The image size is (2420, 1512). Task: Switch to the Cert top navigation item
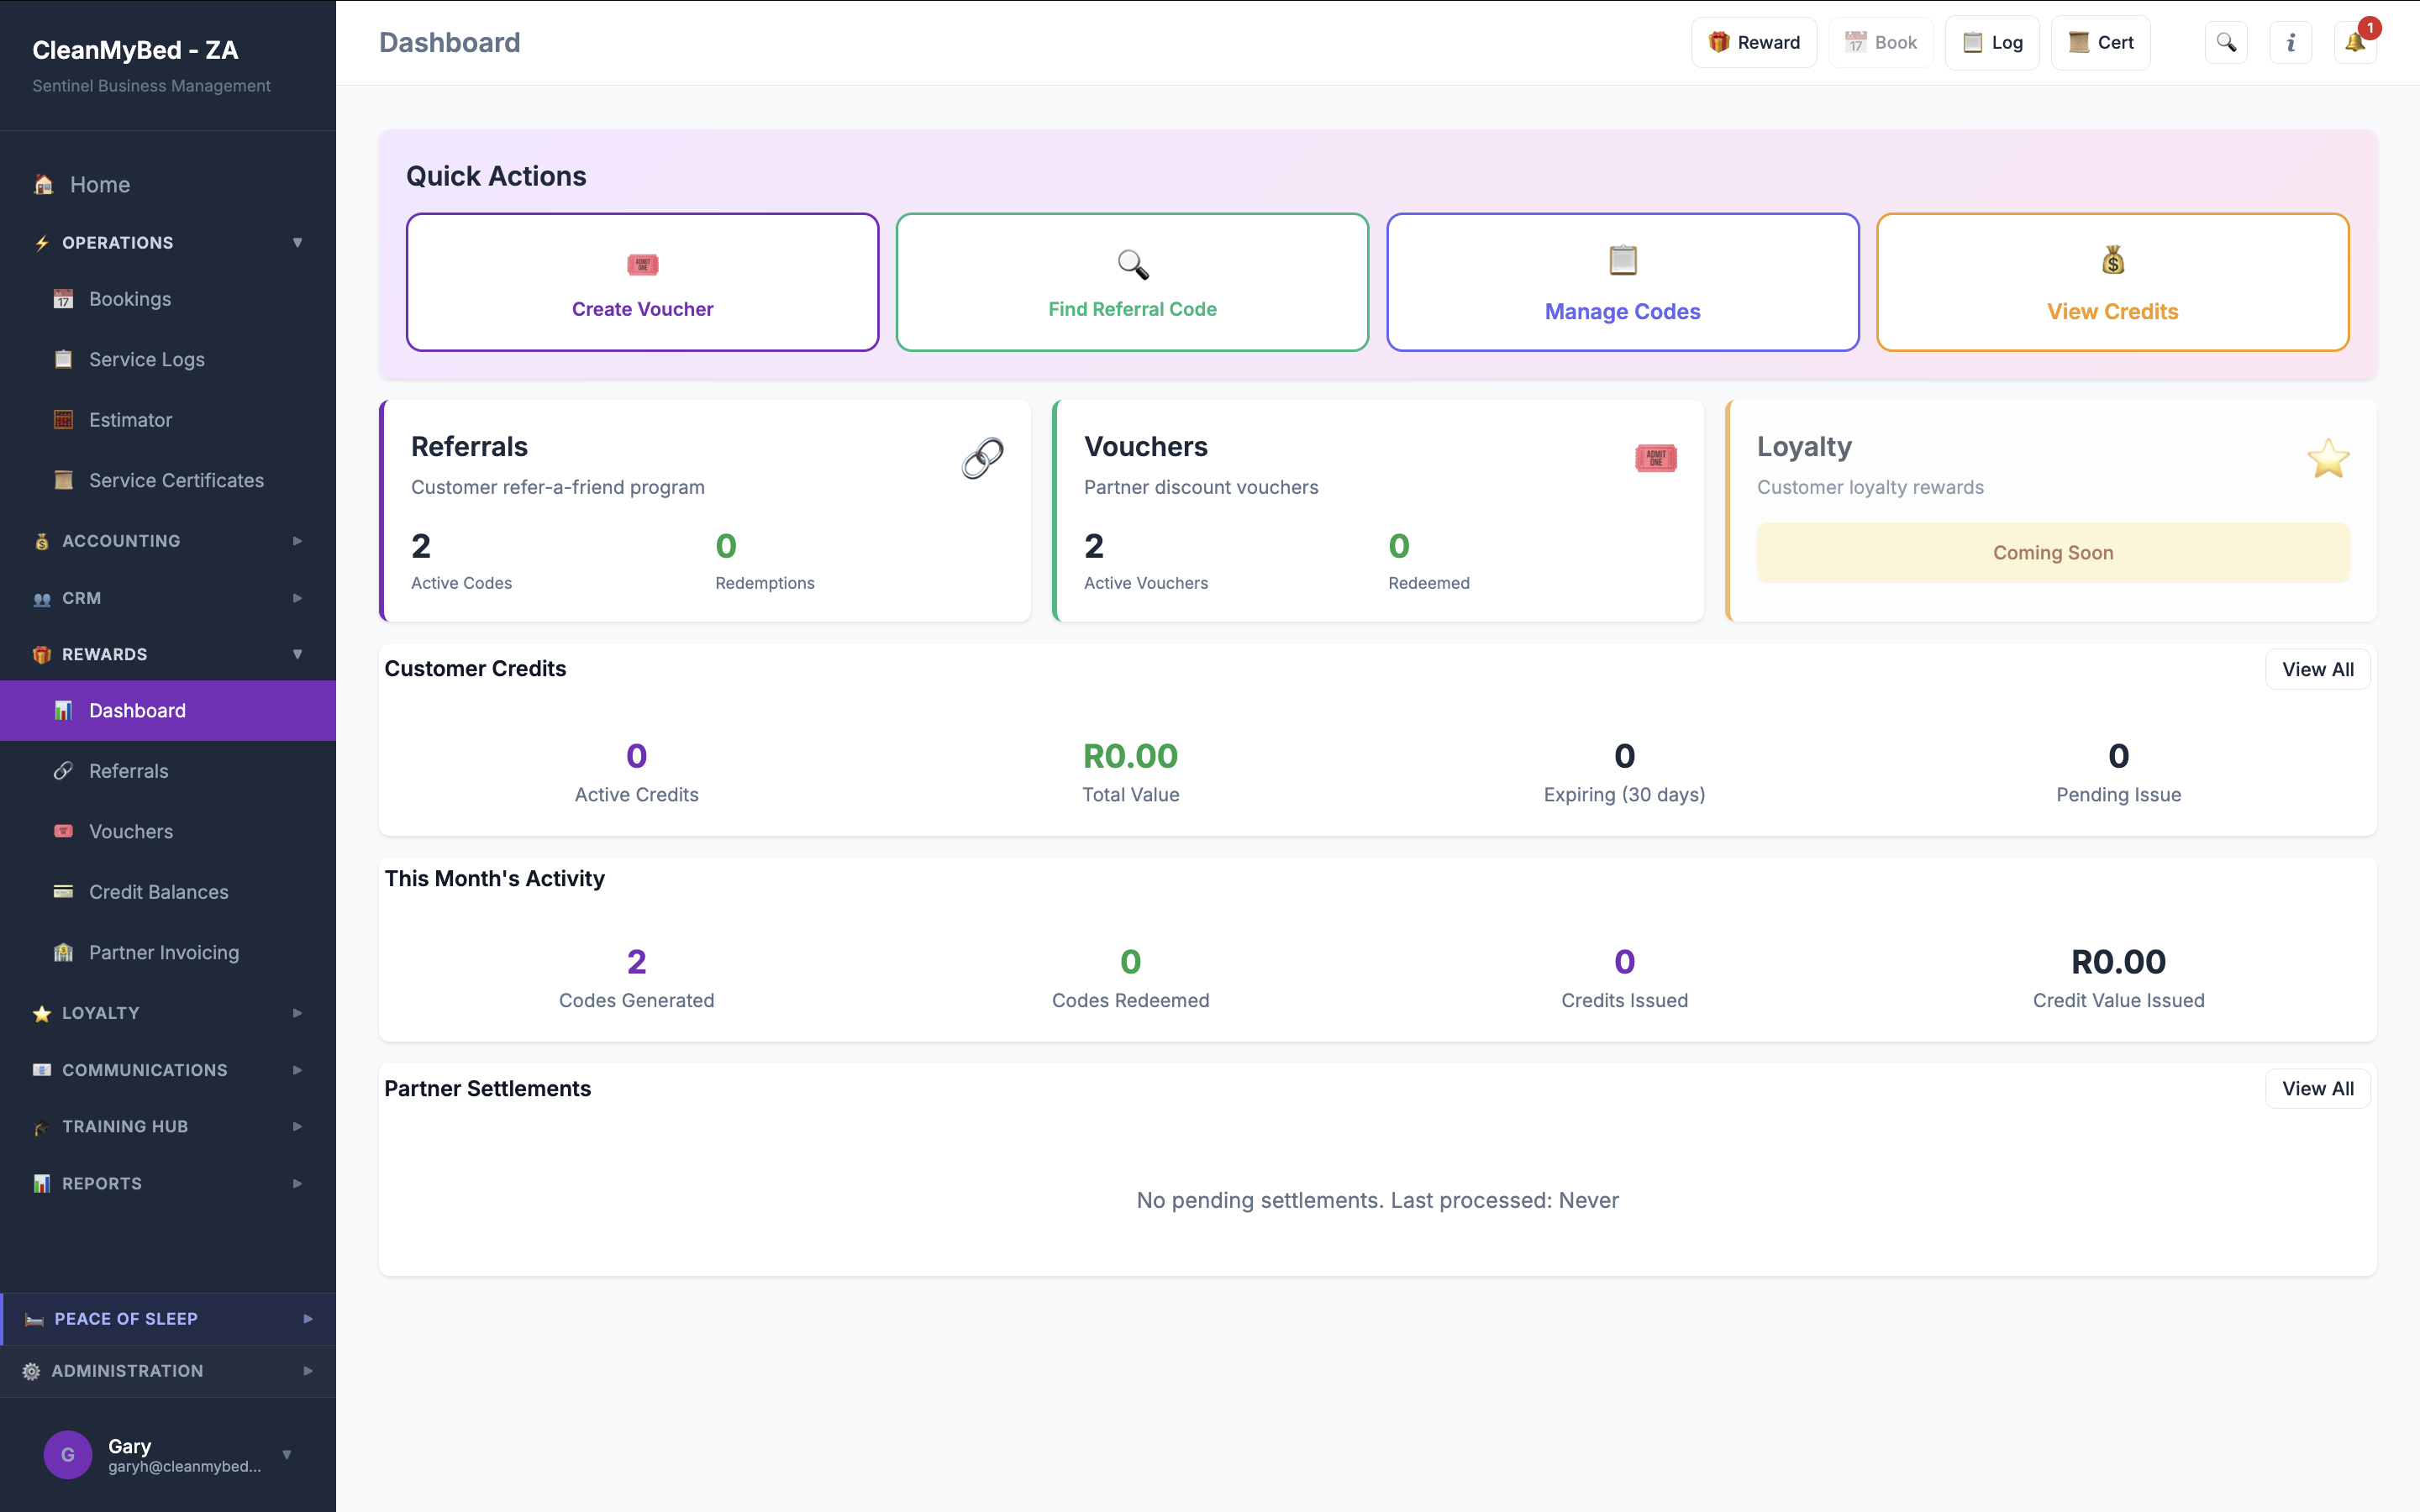click(2100, 42)
